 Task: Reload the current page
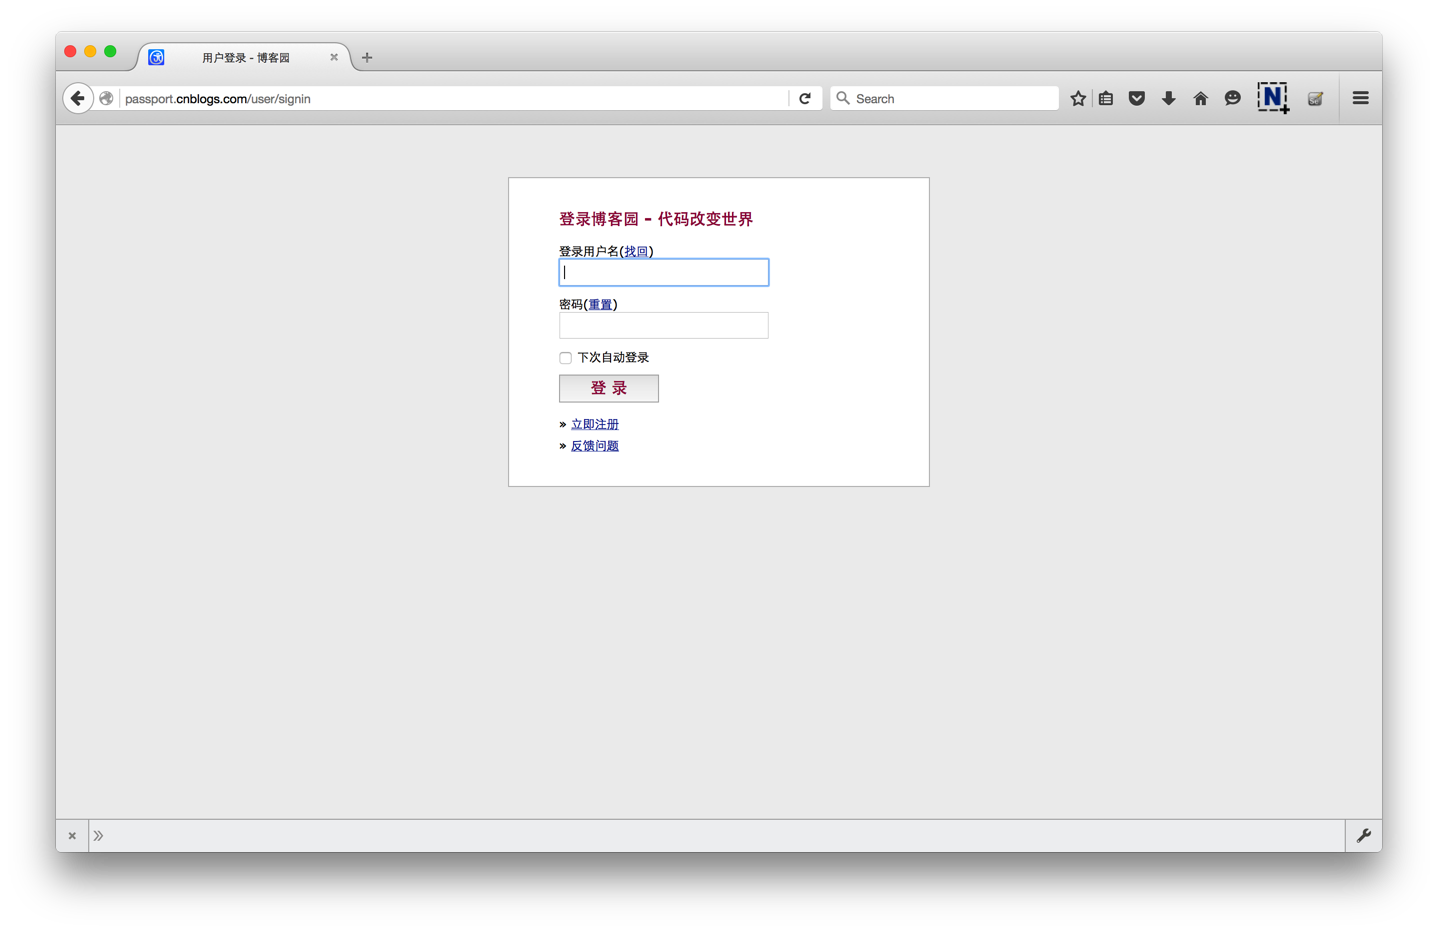[805, 98]
